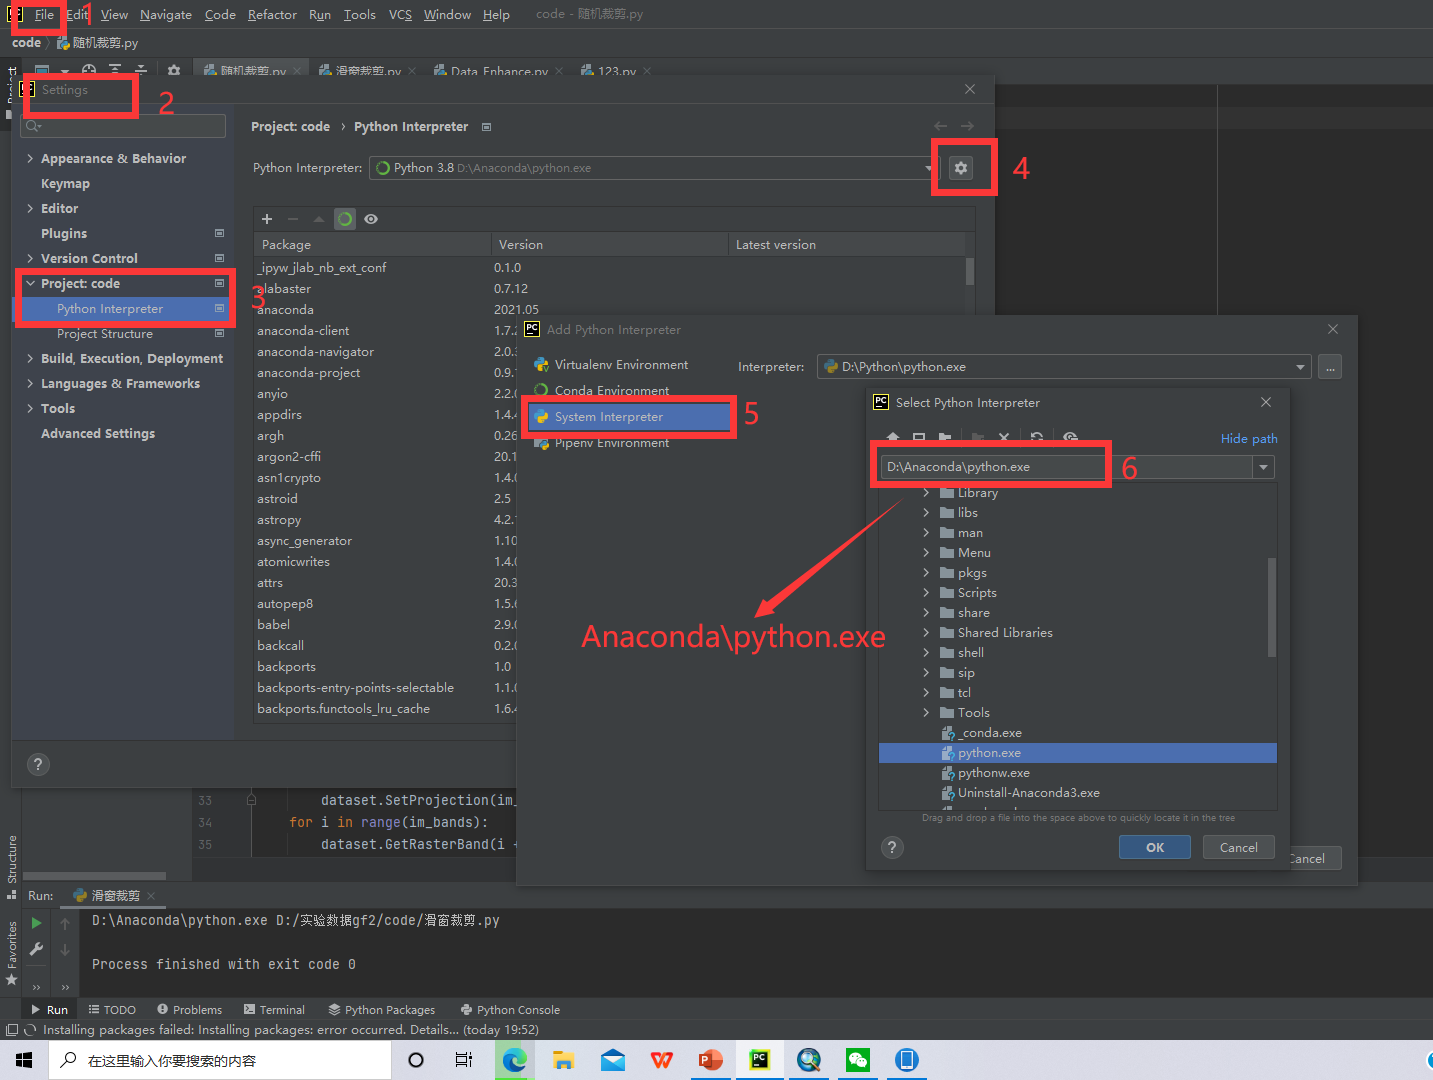Toggle the eye icon for early releases
Image resolution: width=1433 pixels, height=1080 pixels.
click(x=370, y=218)
